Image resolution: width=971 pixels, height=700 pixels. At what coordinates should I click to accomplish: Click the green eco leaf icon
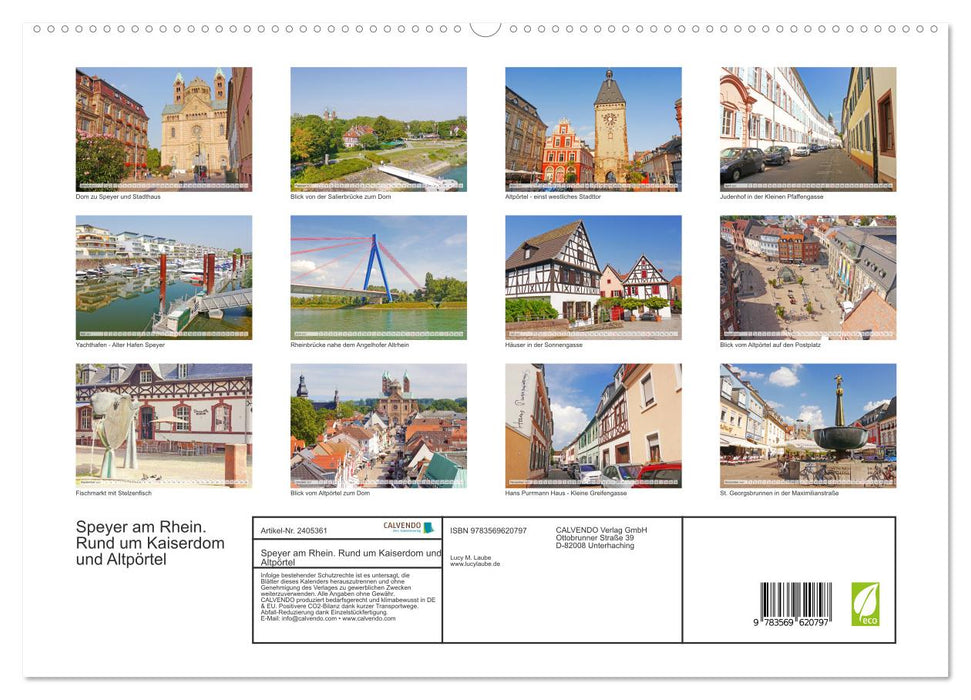pyautogui.click(x=865, y=604)
